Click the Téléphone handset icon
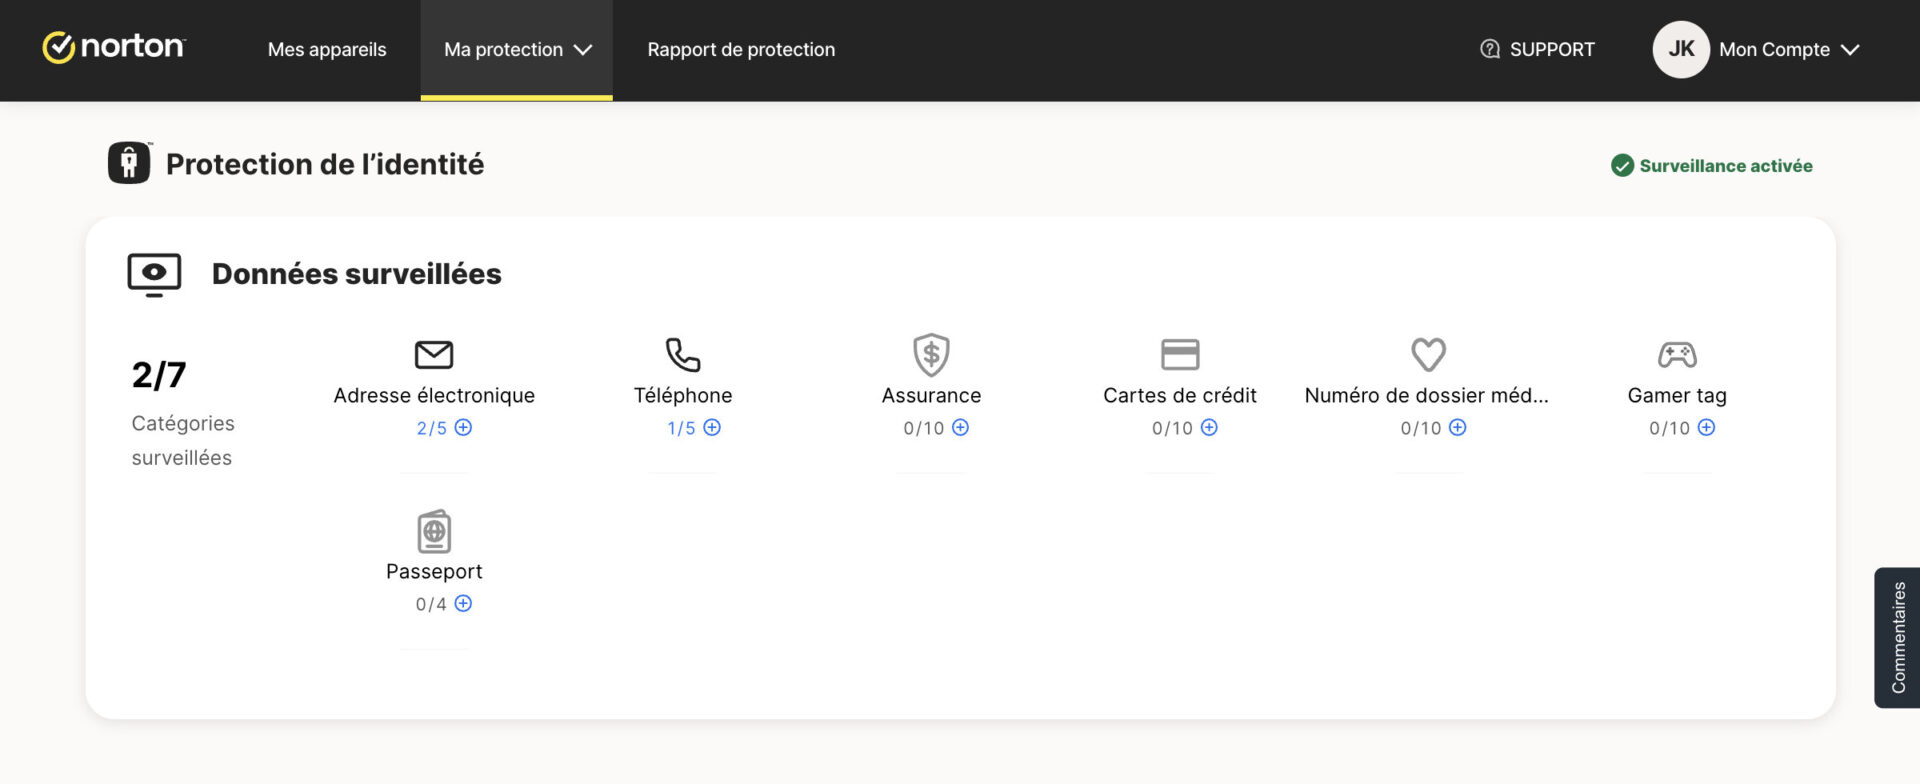 [x=683, y=354]
